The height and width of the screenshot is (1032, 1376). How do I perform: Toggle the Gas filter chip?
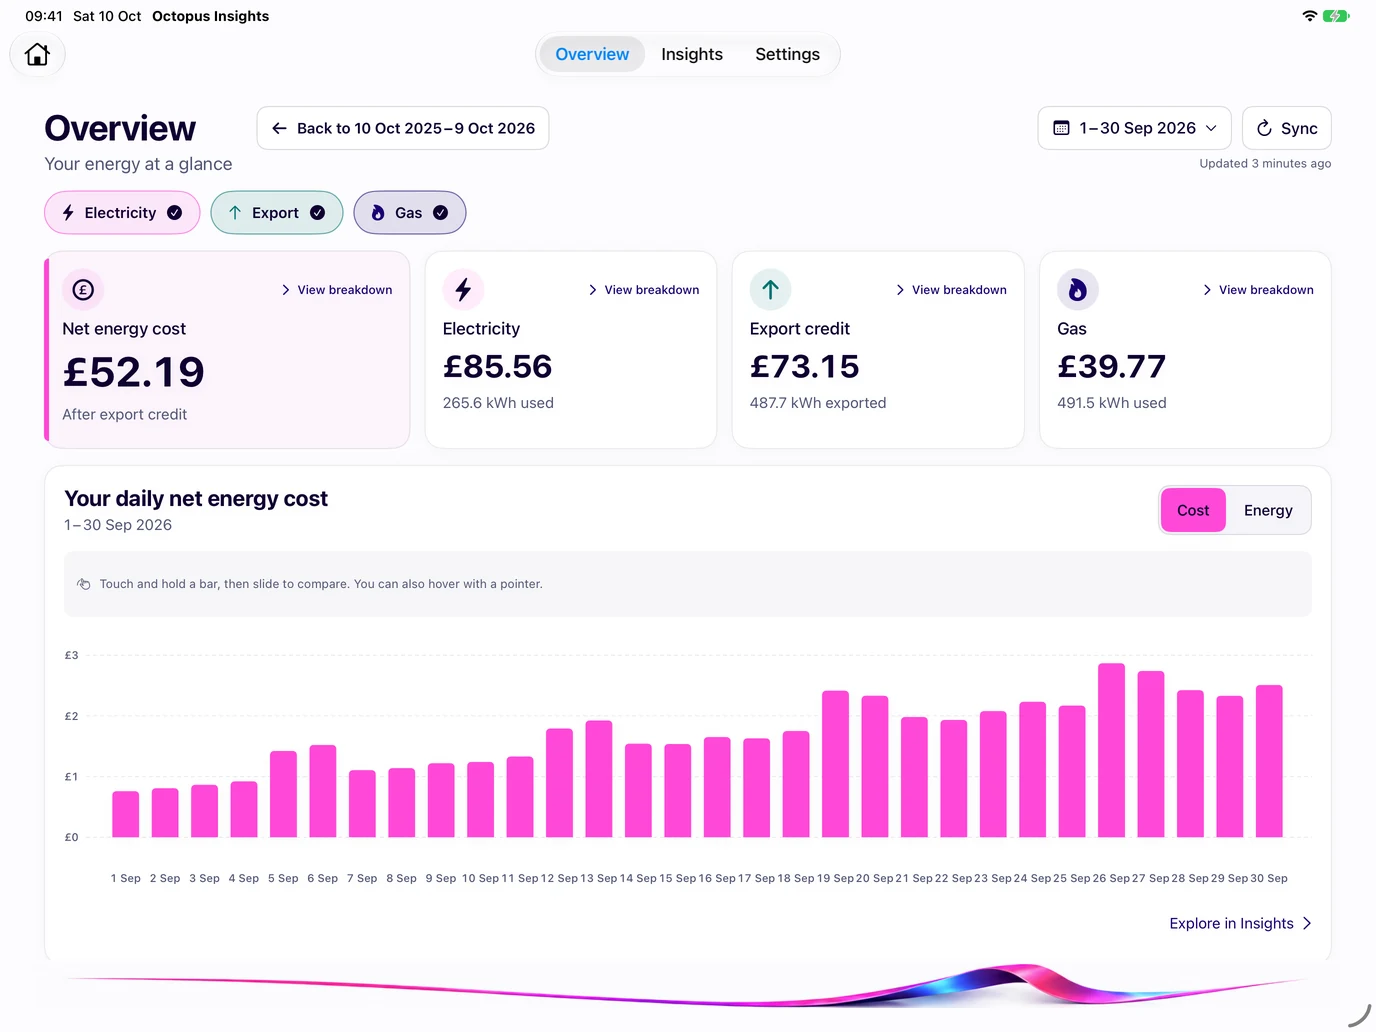410,213
